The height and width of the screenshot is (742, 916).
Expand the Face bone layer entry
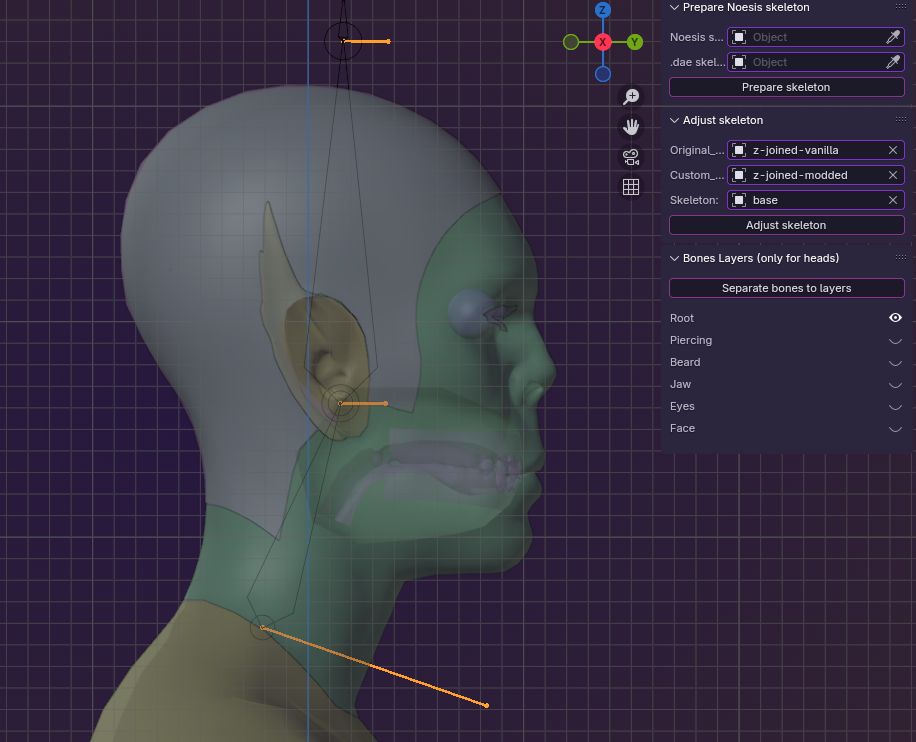[895, 428]
